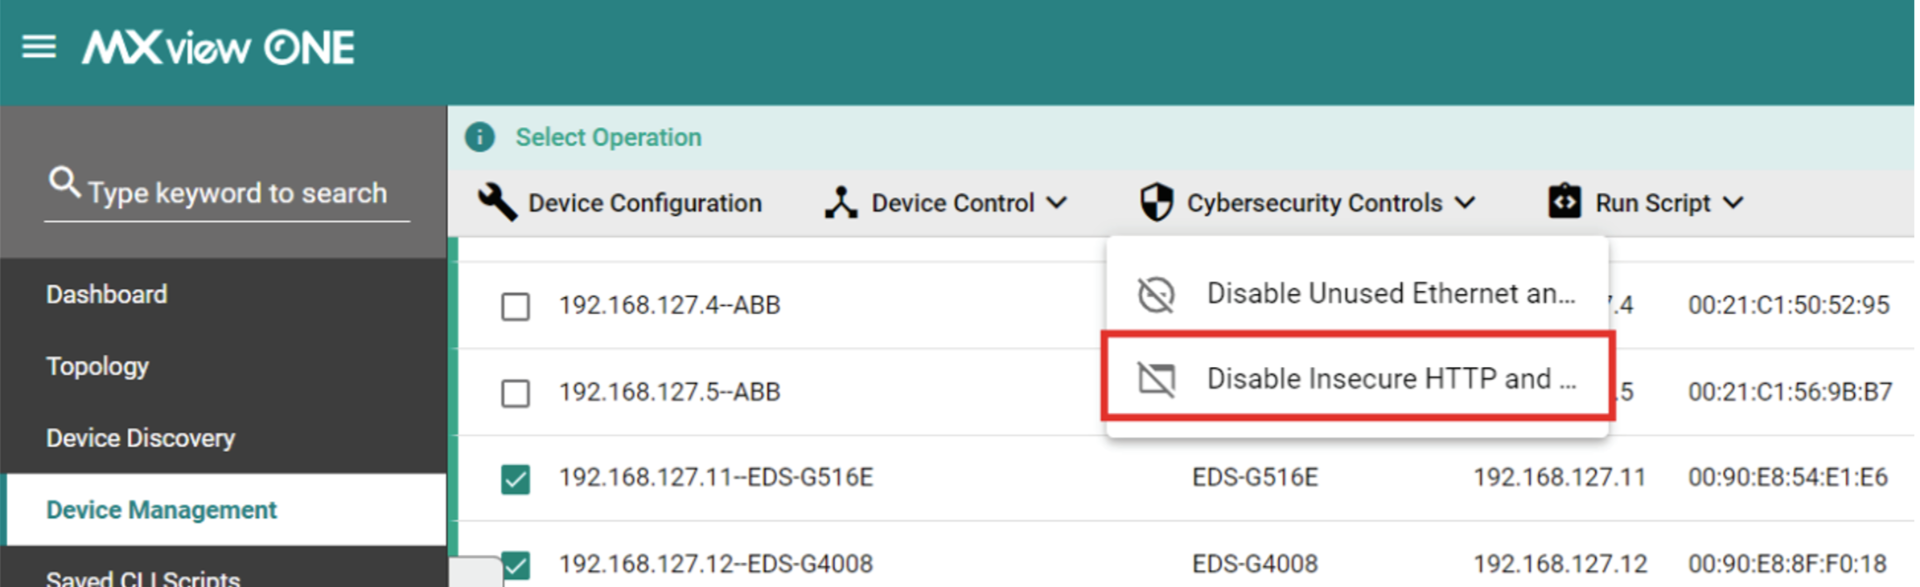Screen dimensions: 1920x587
Task: Click the Disable Insecure HTTP icon
Action: (x=1156, y=379)
